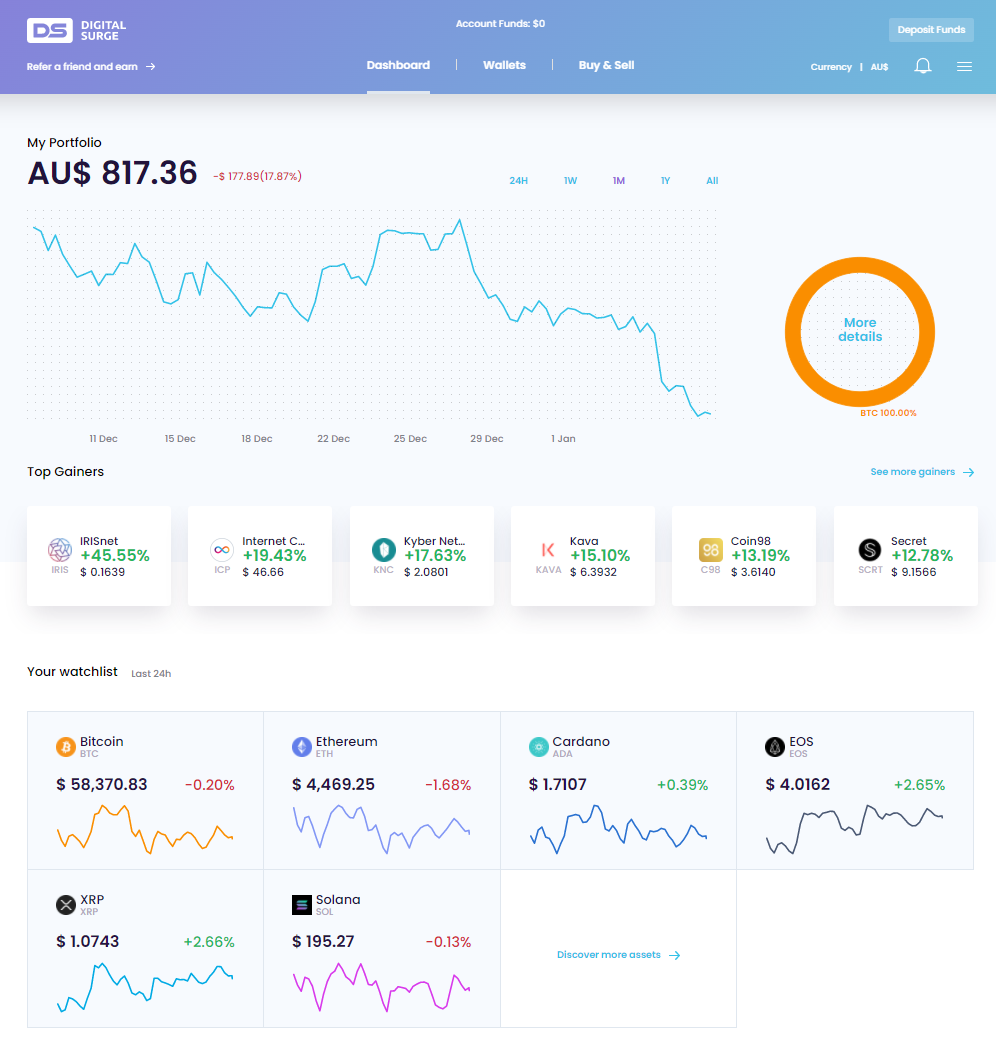
Task: Click the IRISnet coin icon
Action: click(60, 550)
